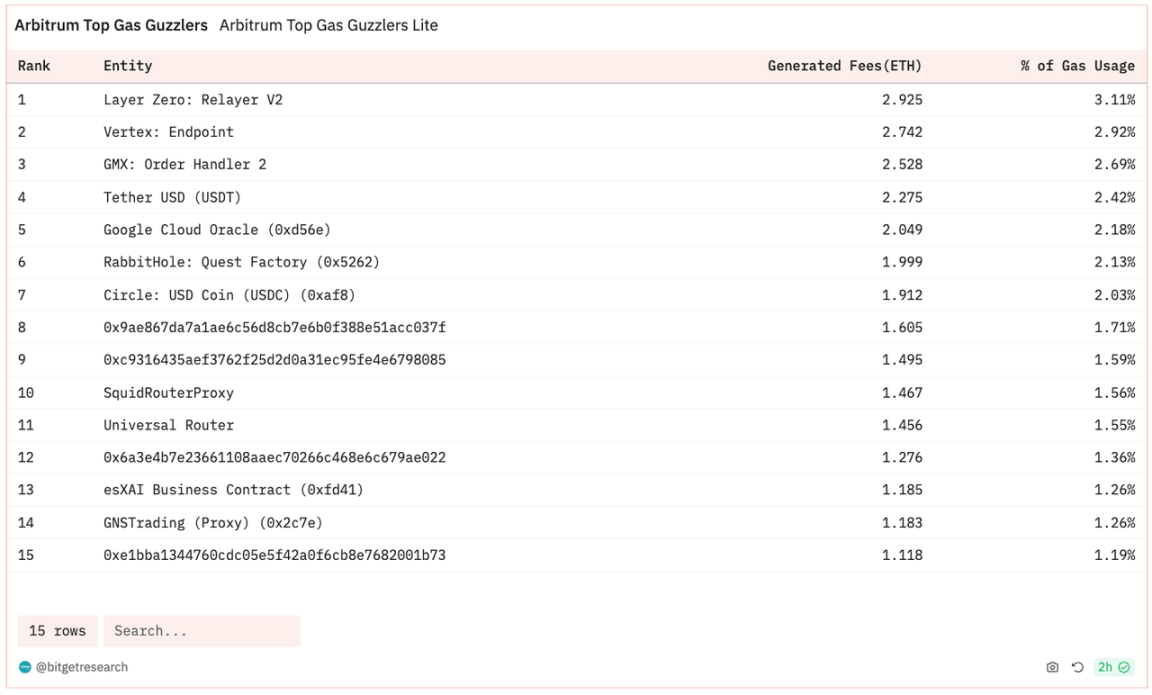The width and height of the screenshot is (1152, 695).
Task: Open the @bitgetresearch profile link
Action: coord(82,667)
